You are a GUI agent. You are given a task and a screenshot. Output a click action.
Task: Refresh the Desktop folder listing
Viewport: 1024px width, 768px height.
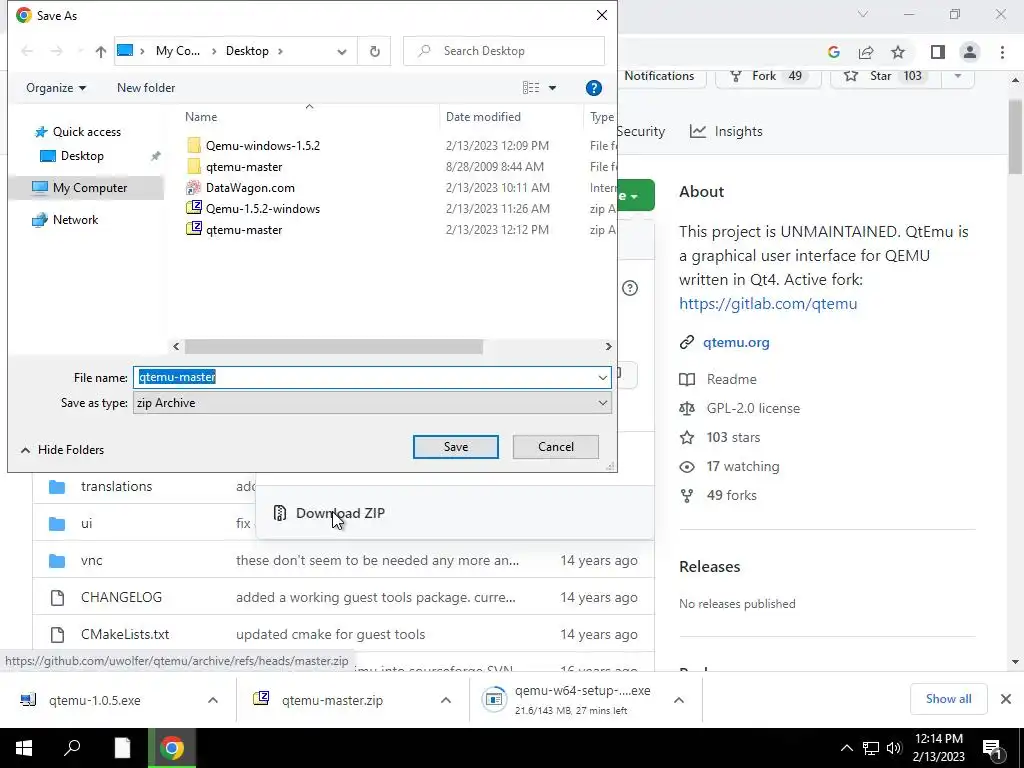click(374, 51)
